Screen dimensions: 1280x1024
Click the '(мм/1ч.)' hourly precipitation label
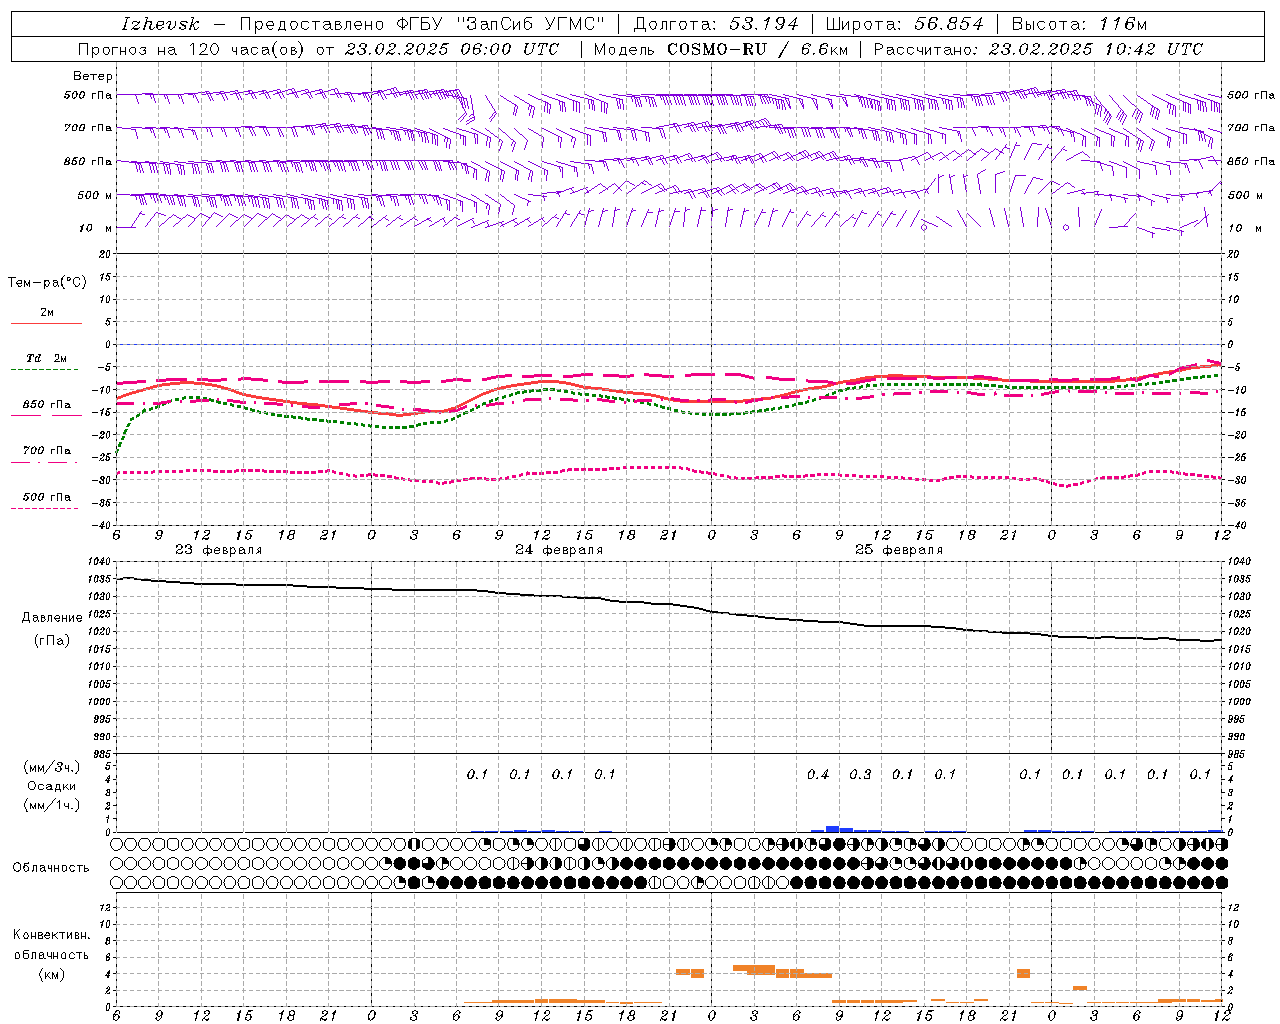52,805
